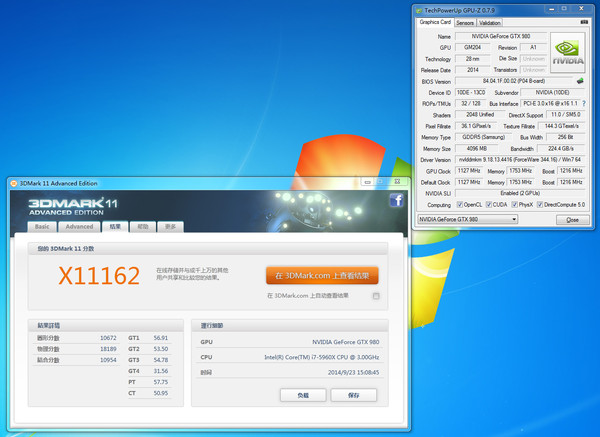Open the Facebook icon in 3DMark 11

396,200
